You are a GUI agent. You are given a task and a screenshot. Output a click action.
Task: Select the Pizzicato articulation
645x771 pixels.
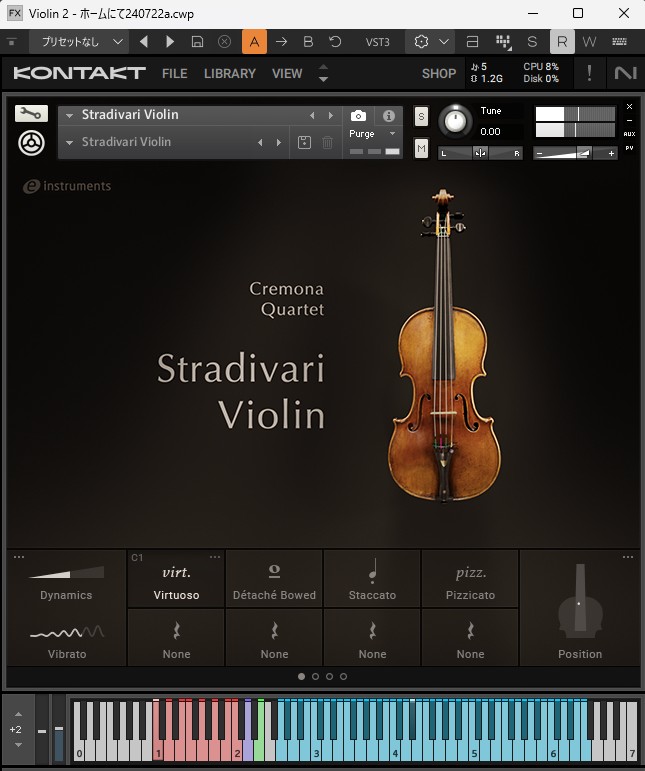click(x=470, y=579)
